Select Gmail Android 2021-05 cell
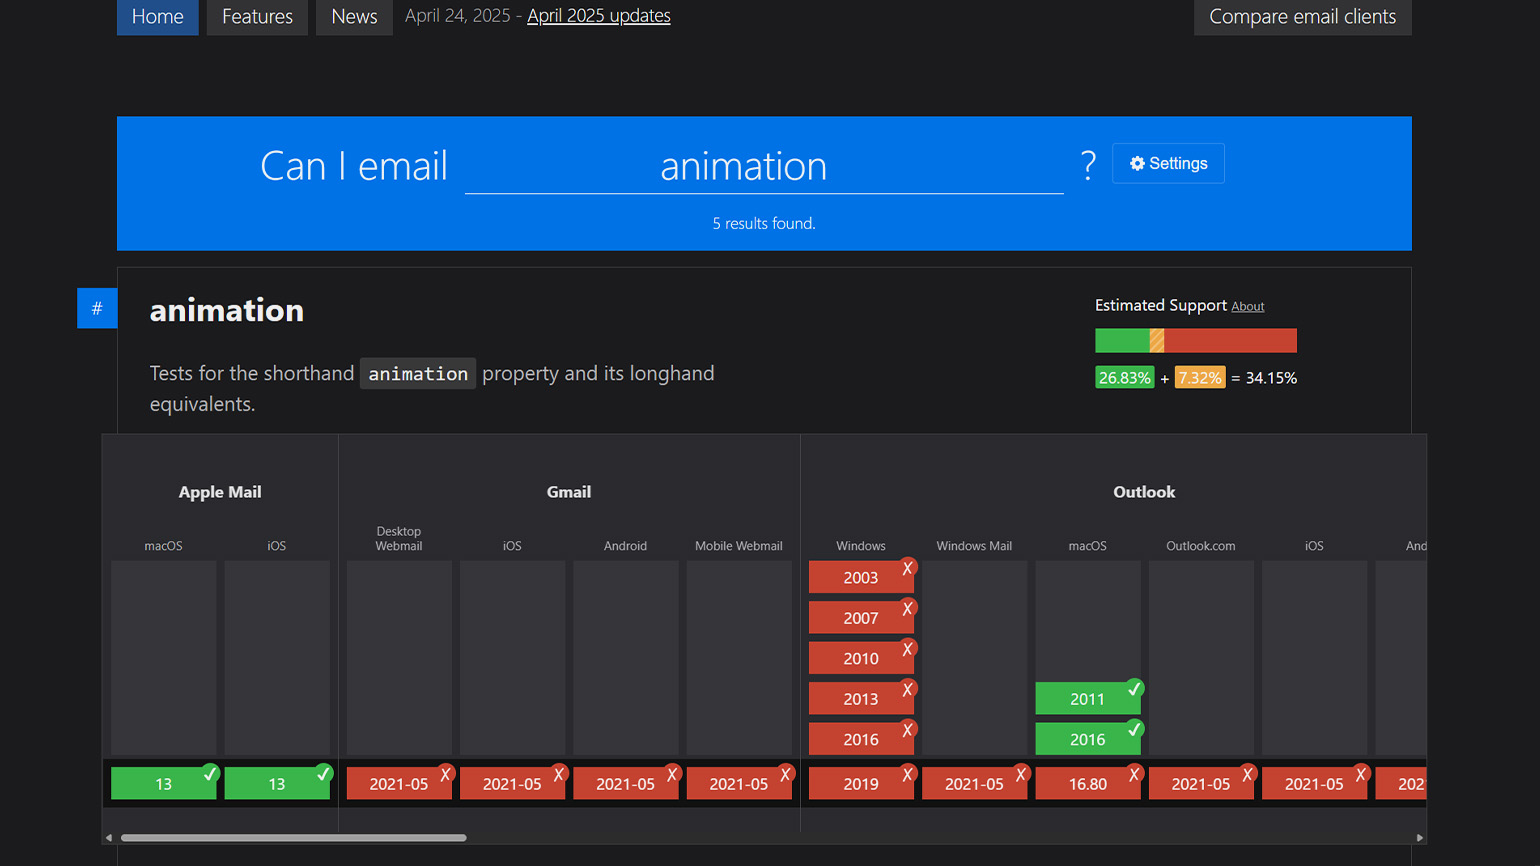1540x866 pixels. [x=625, y=783]
